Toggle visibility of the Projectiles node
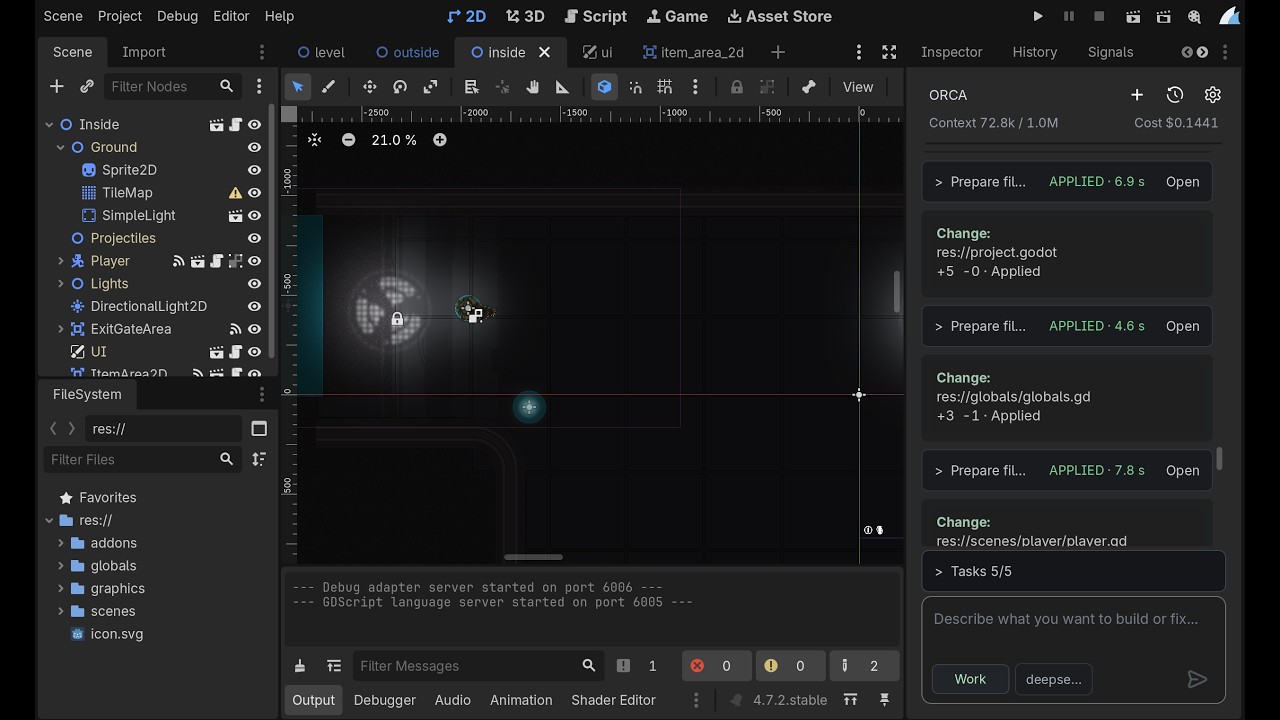This screenshot has width=1280, height=720. click(x=254, y=238)
